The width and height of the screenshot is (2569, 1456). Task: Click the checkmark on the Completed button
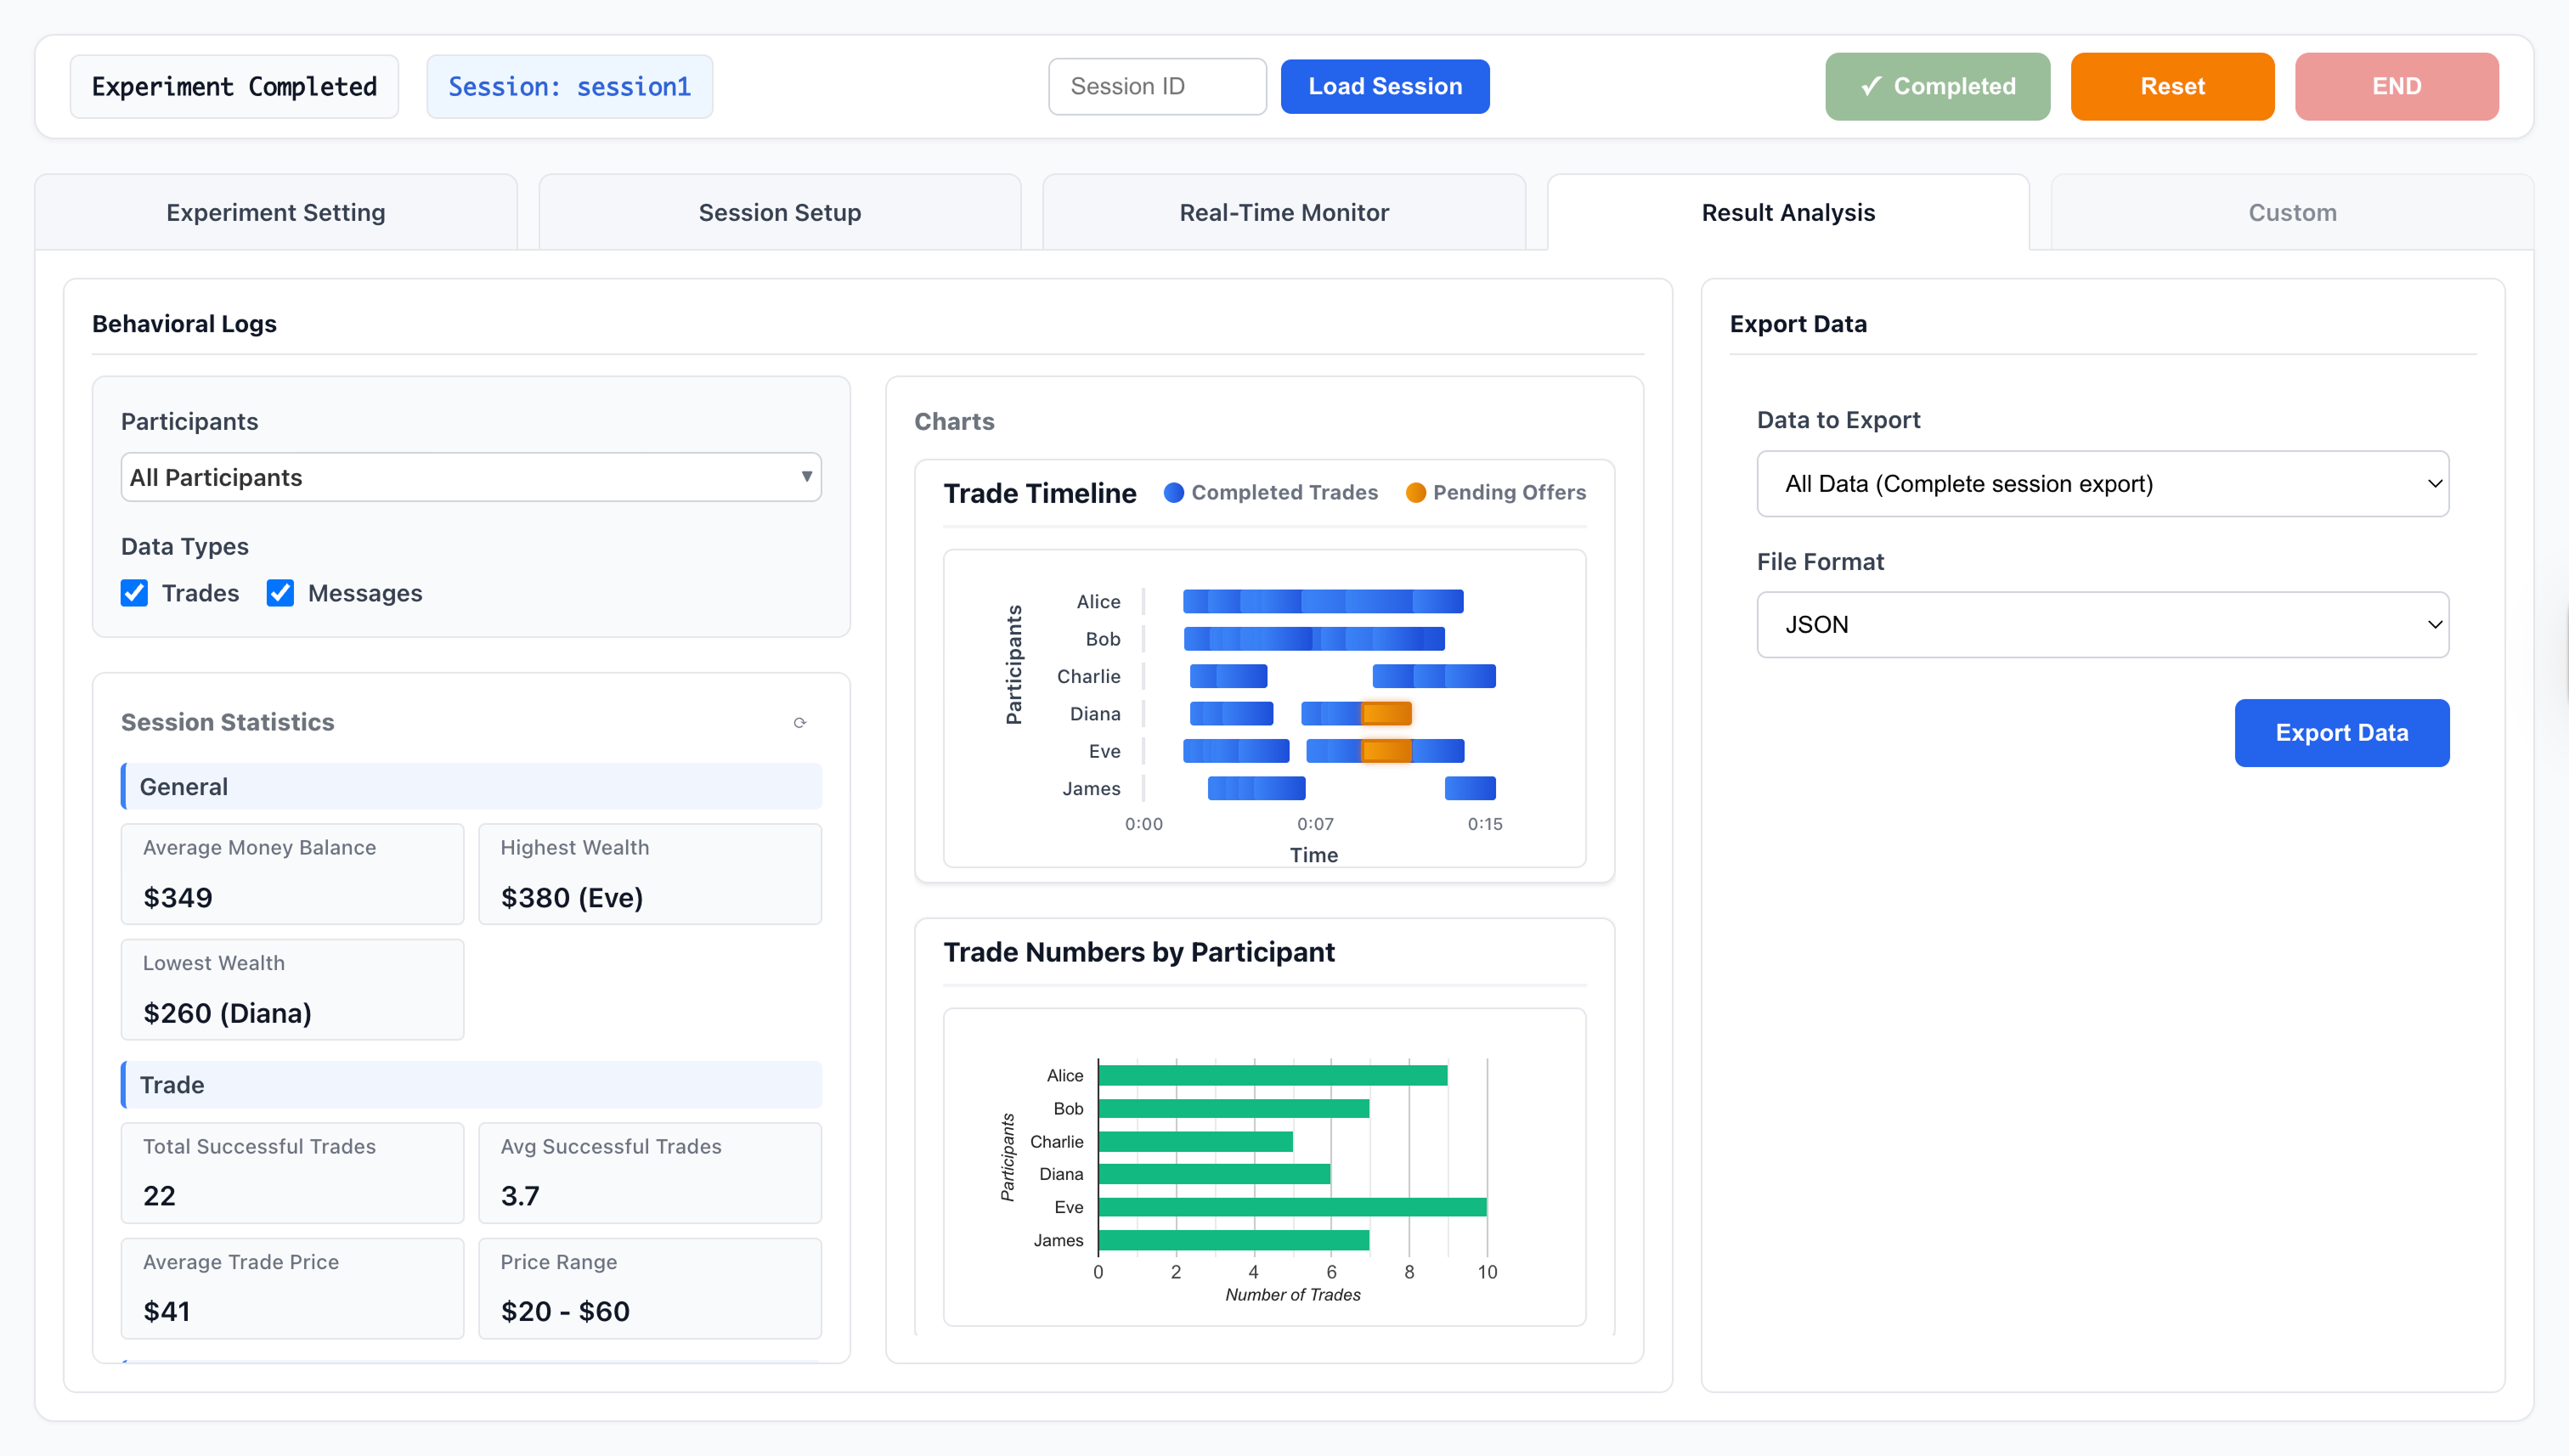(x=1870, y=86)
